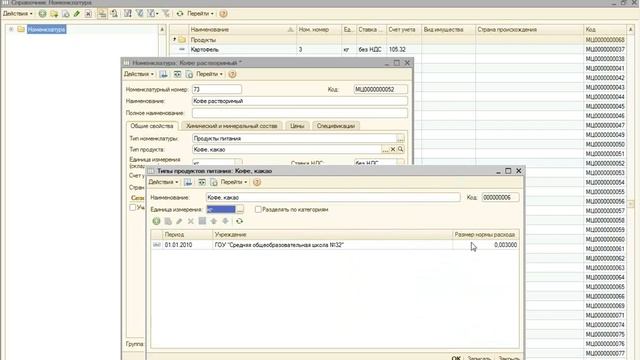Viewport: 640px width, 360px height.
Task: Click the main list scrollbar up arrow
Action: [631, 30]
